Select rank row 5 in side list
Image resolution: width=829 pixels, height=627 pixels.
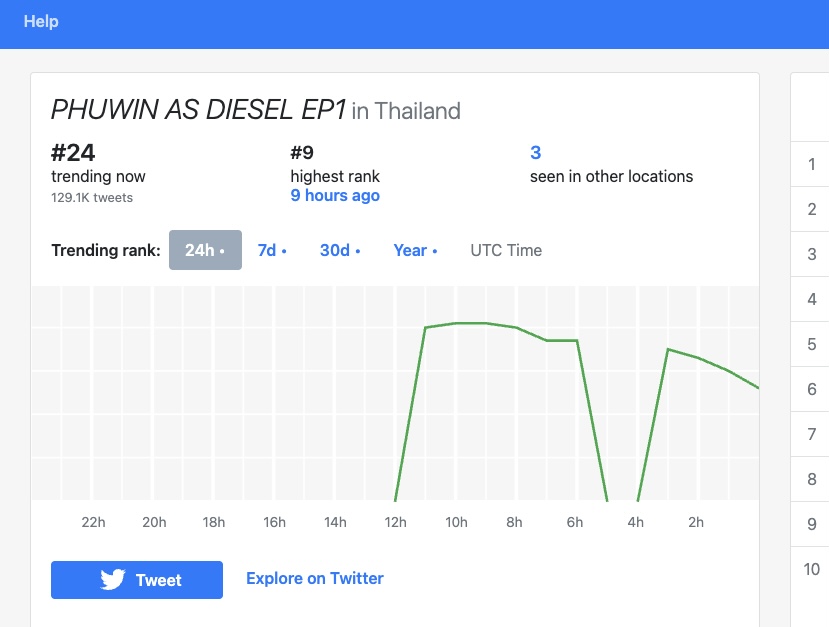(812, 344)
